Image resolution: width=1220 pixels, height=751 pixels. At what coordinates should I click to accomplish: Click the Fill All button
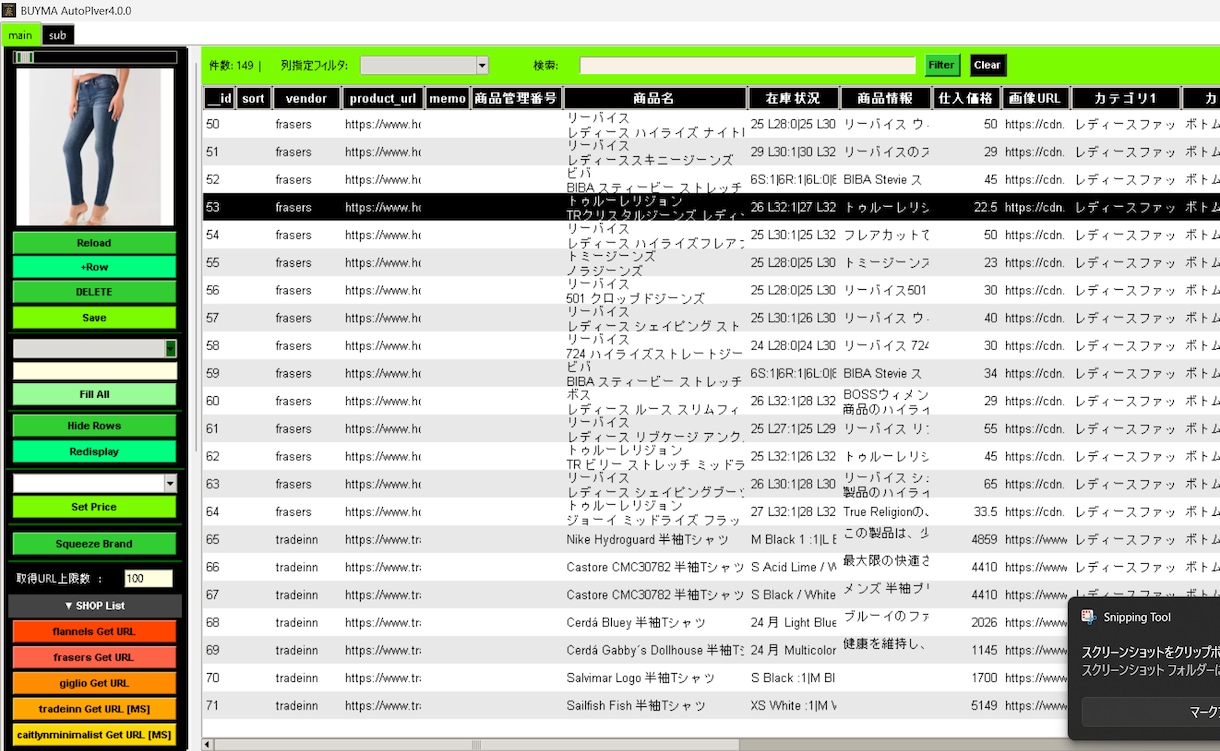tap(94, 394)
